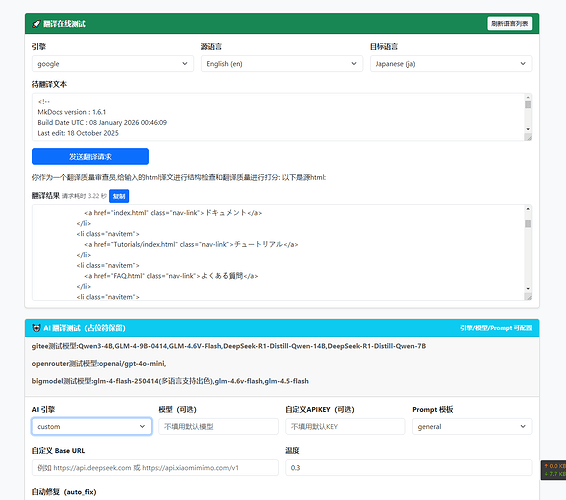Click resize handle of source textarea

click(528, 137)
